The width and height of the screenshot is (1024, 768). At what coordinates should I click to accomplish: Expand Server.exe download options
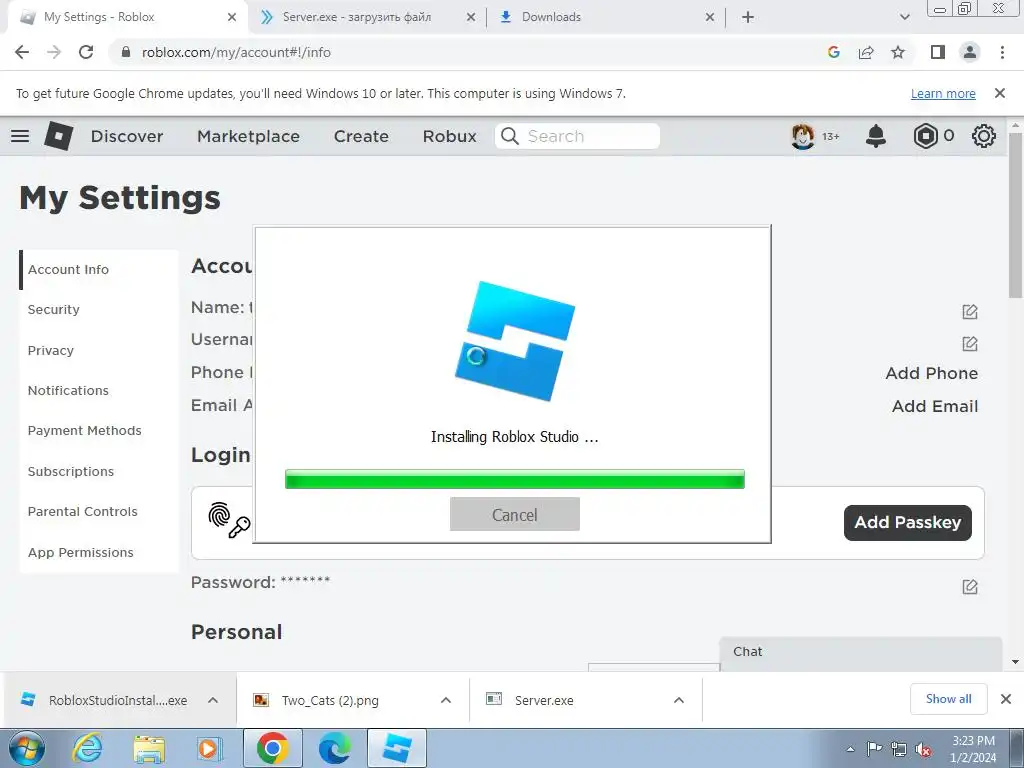pyautogui.click(x=679, y=700)
